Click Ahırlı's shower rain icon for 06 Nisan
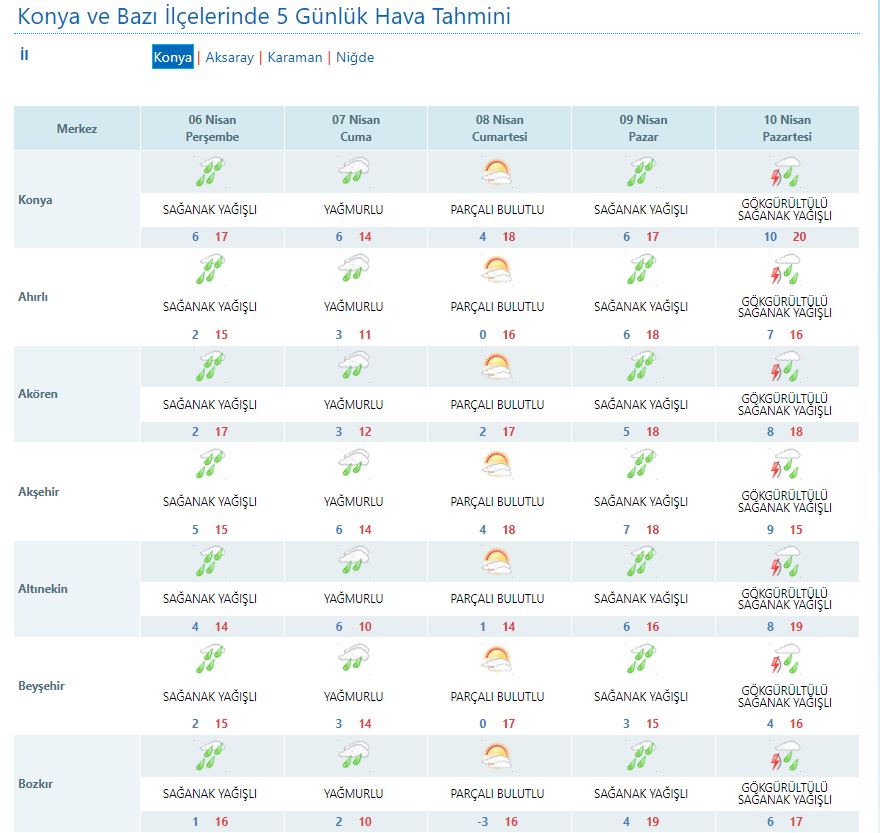Viewport: 880px width, 833px height. pos(211,270)
